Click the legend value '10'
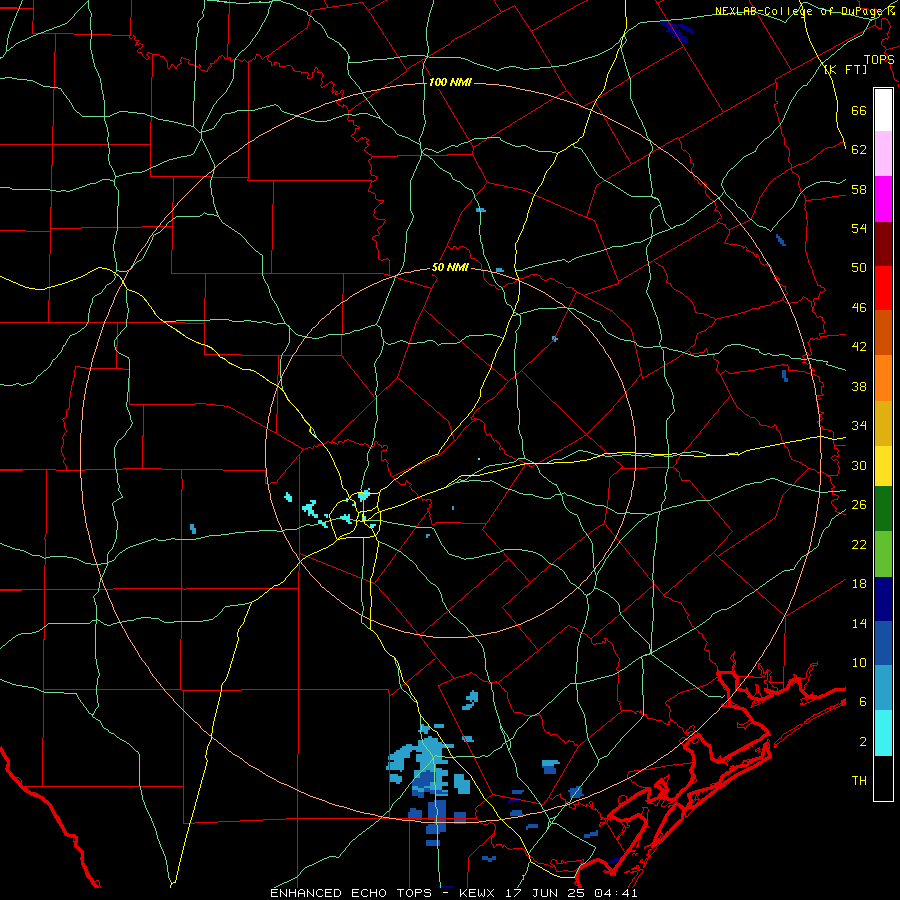Viewport: 900px width, 900px height. point(859,662)
